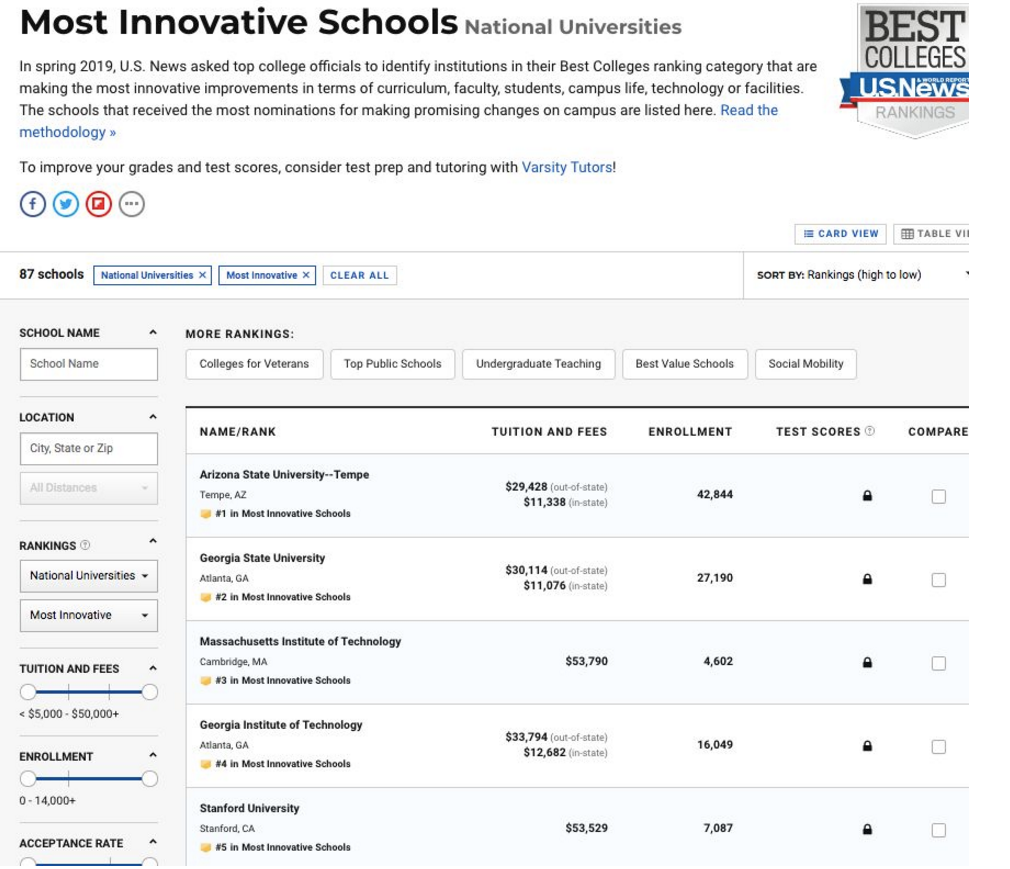This screenshot has width=1010, height=869.
Task: Open more sharing options ellipsis icon
Action: pyautogui.click(x=131, y=204)
